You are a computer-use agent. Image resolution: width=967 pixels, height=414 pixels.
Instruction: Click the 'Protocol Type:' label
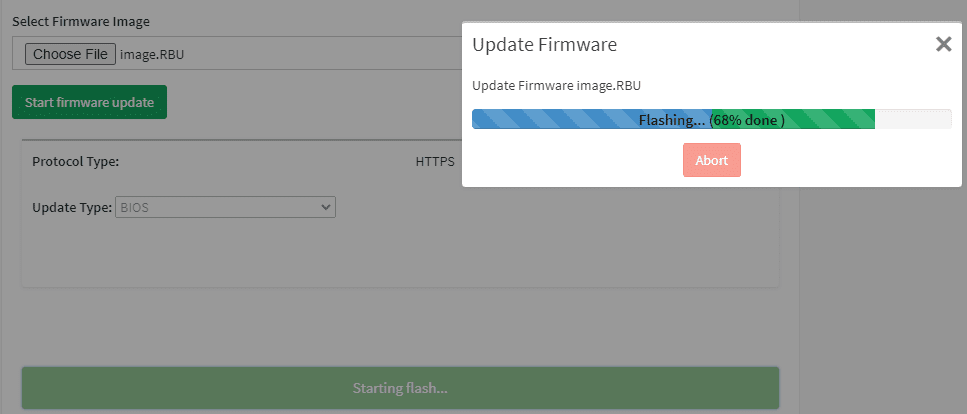pyautogui.click(x=75, y=162)
